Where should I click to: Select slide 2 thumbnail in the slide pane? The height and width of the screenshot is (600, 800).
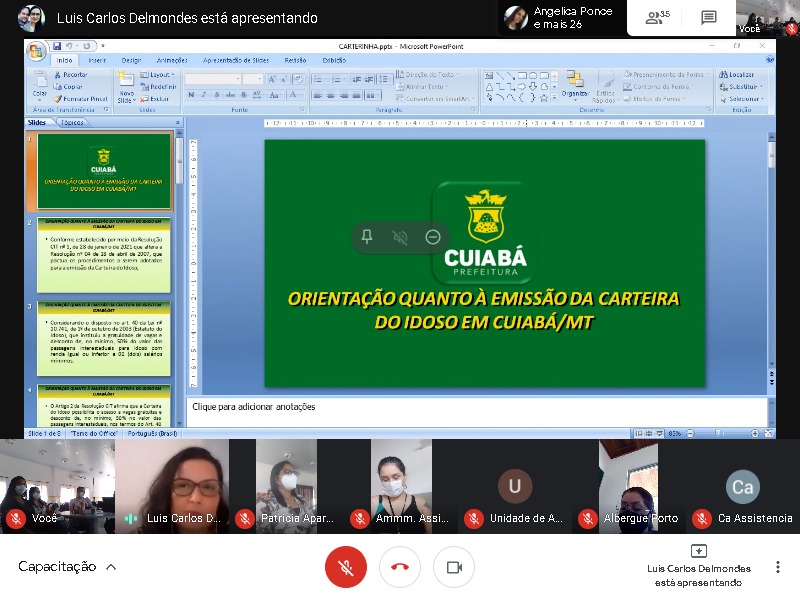pyautogui.click(x=104, y=256)
